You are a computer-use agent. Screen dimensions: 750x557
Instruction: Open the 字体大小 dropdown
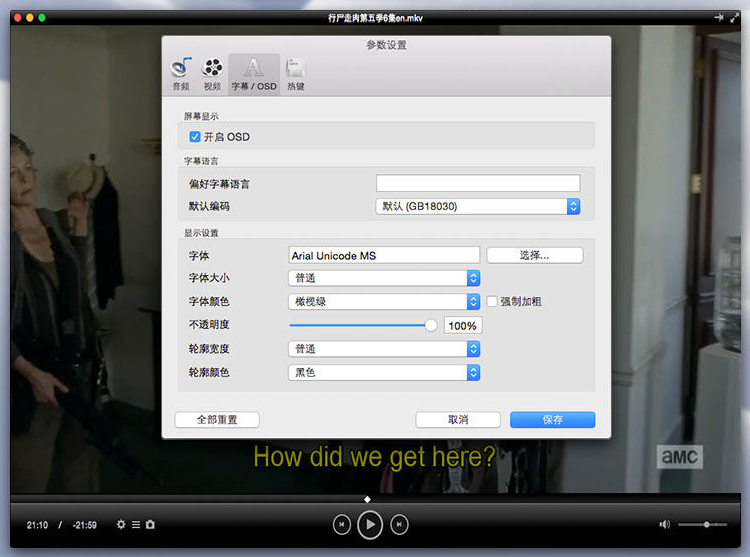pyautogui.click(x=384, y=278)
